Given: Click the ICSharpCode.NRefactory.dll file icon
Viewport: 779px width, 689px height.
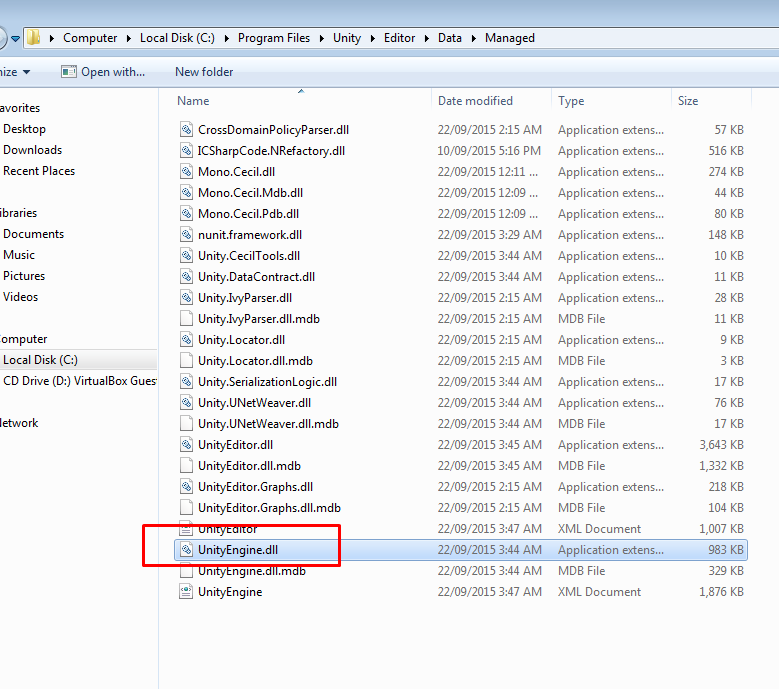Looking at the screenshot, I should pos(186,151).
